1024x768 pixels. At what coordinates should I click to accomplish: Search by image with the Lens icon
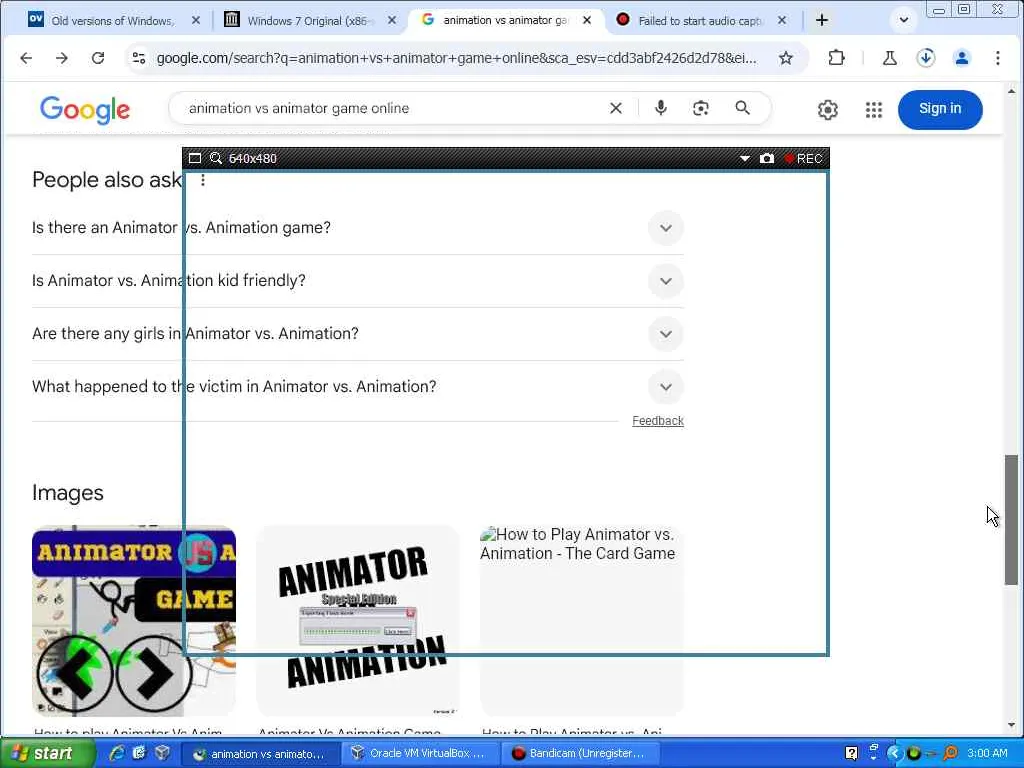coord(701,108)
